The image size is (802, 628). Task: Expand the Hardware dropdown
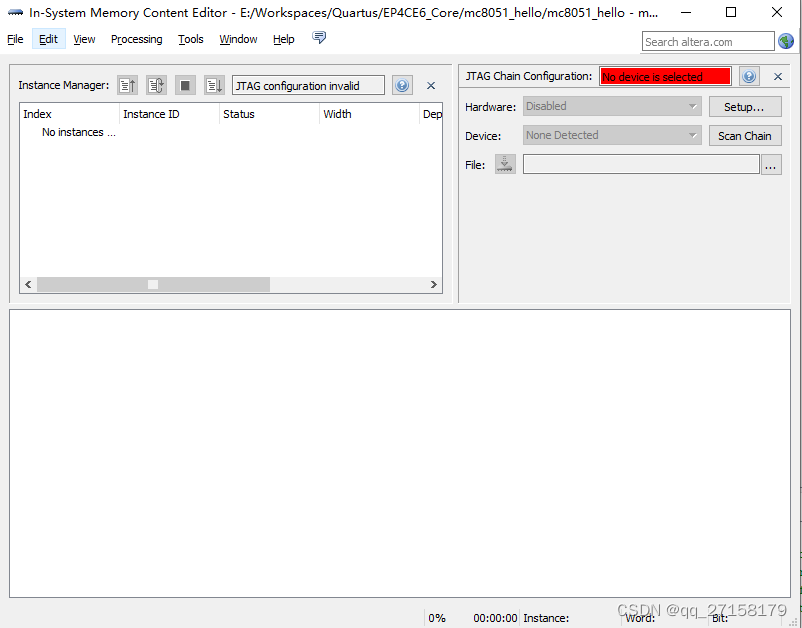tap(612, 106)
